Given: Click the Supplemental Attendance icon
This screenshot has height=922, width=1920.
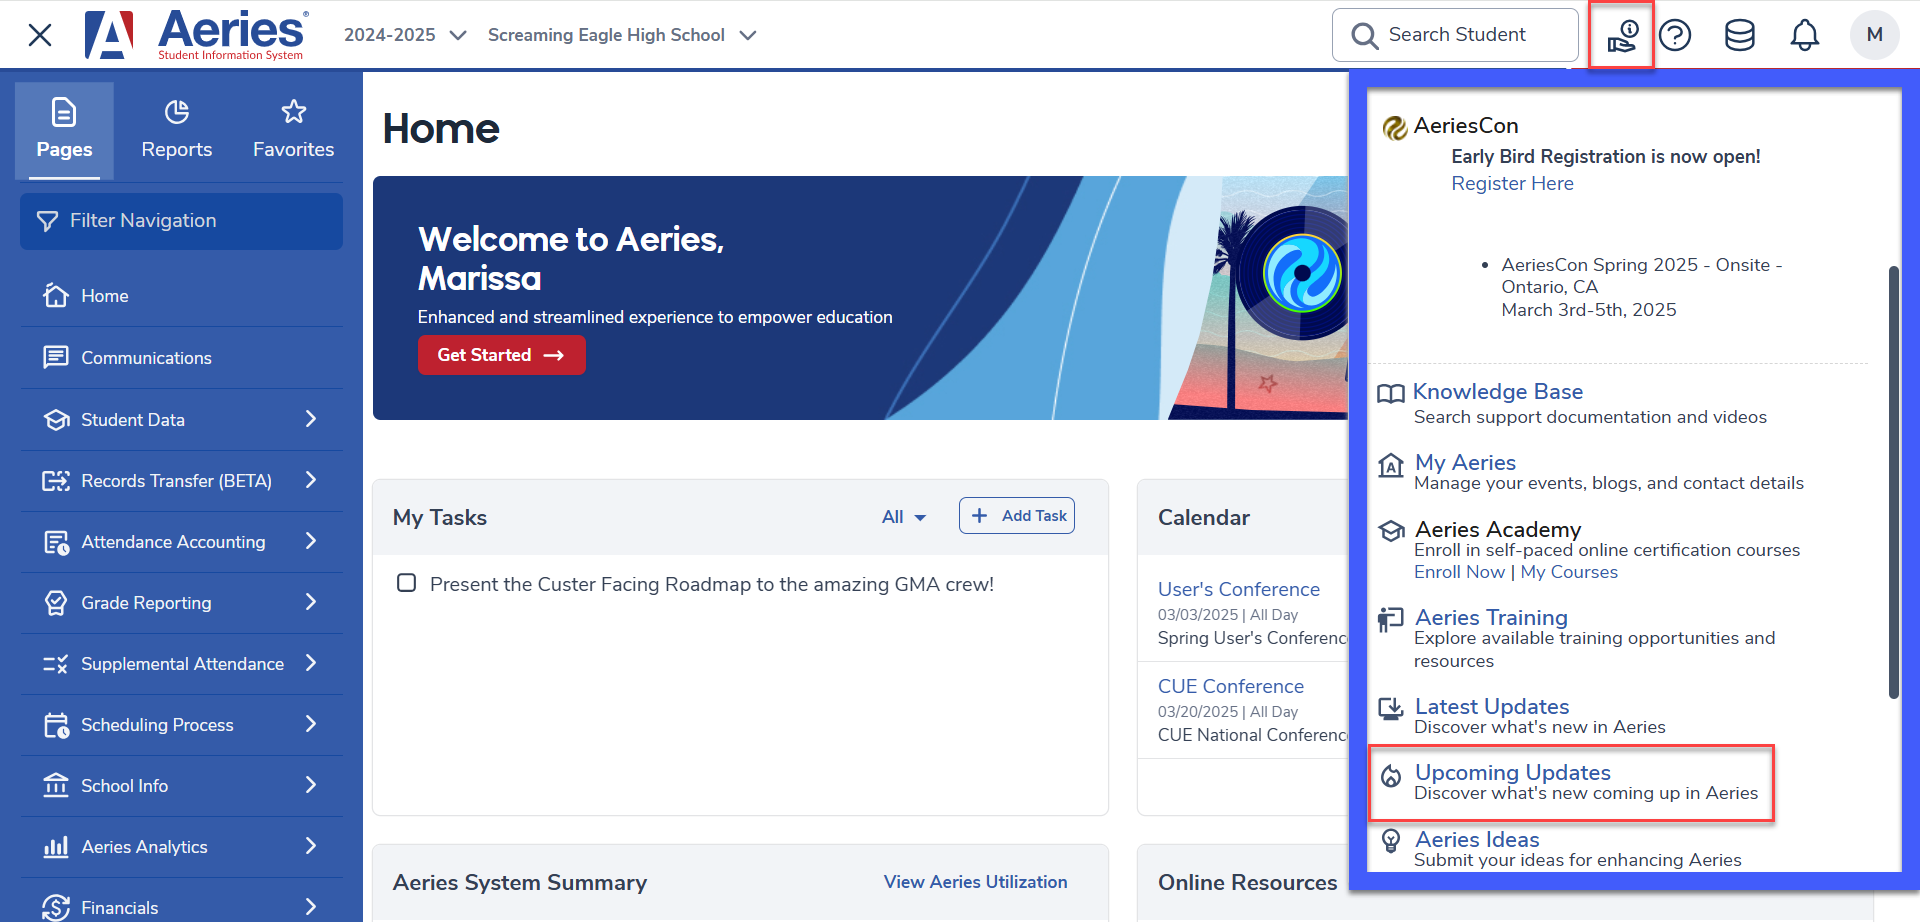Looking at the screenshot, I should 56,664.
